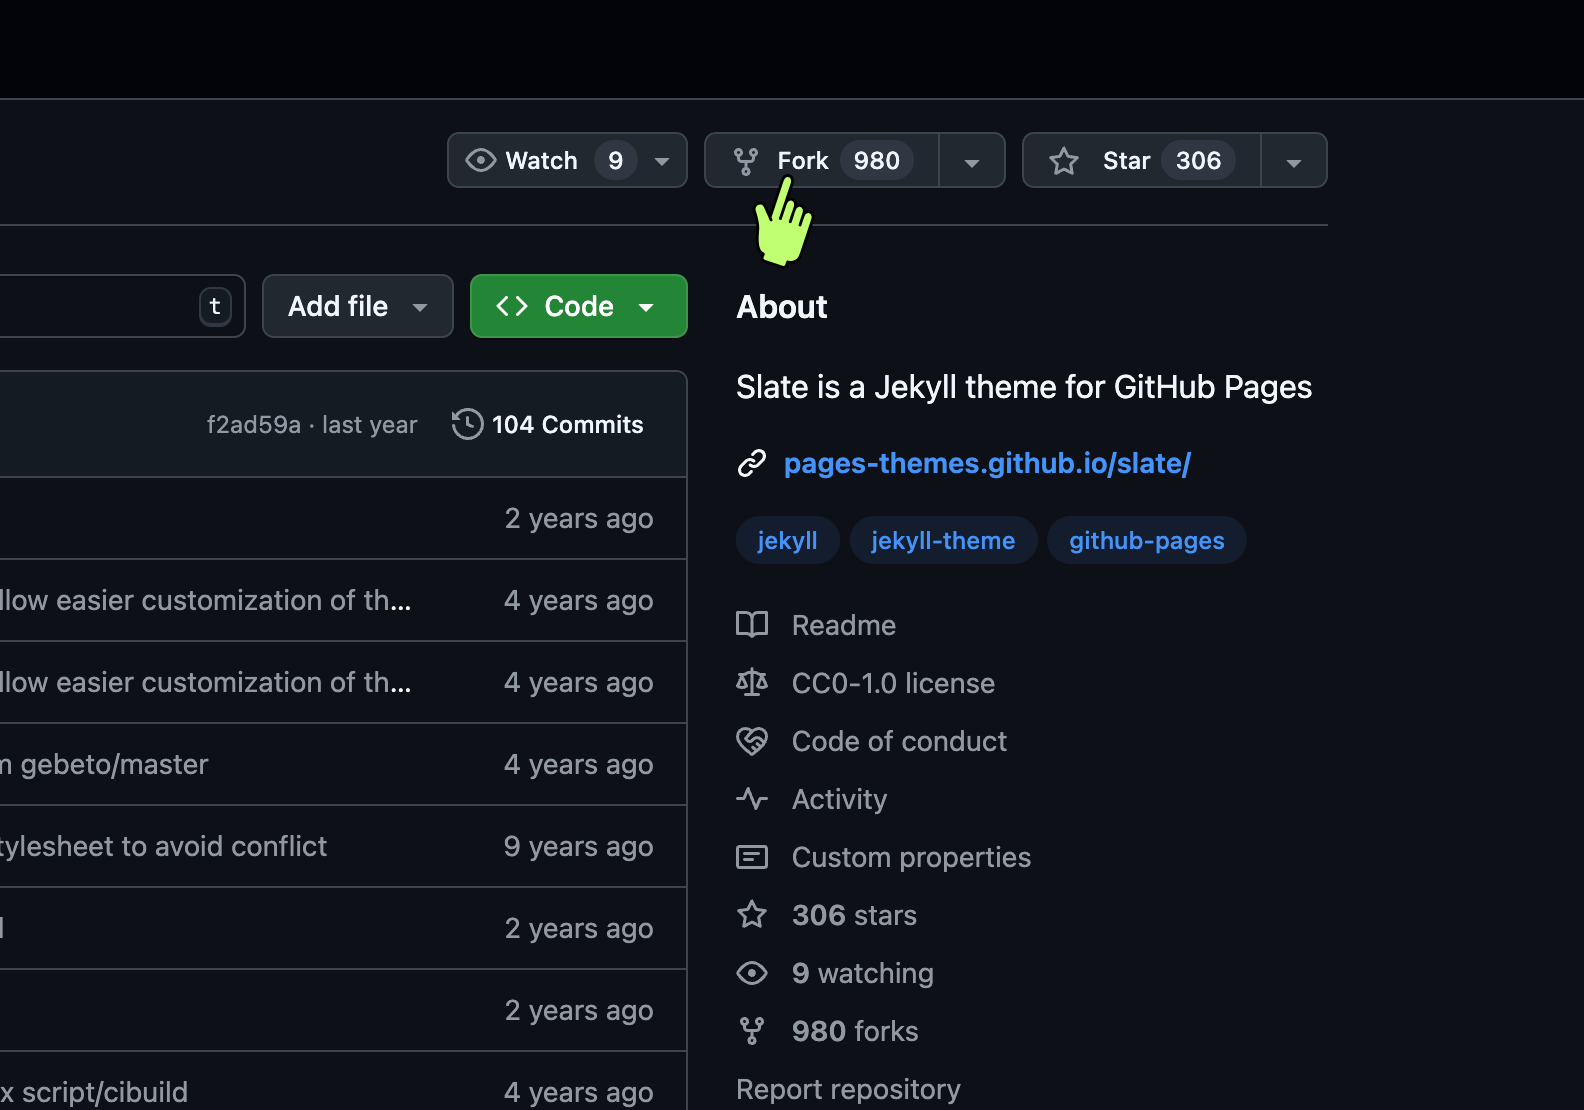Select the jekyll topic tag
Viewport: 1584px width, 1110px height.
[788, 540]
